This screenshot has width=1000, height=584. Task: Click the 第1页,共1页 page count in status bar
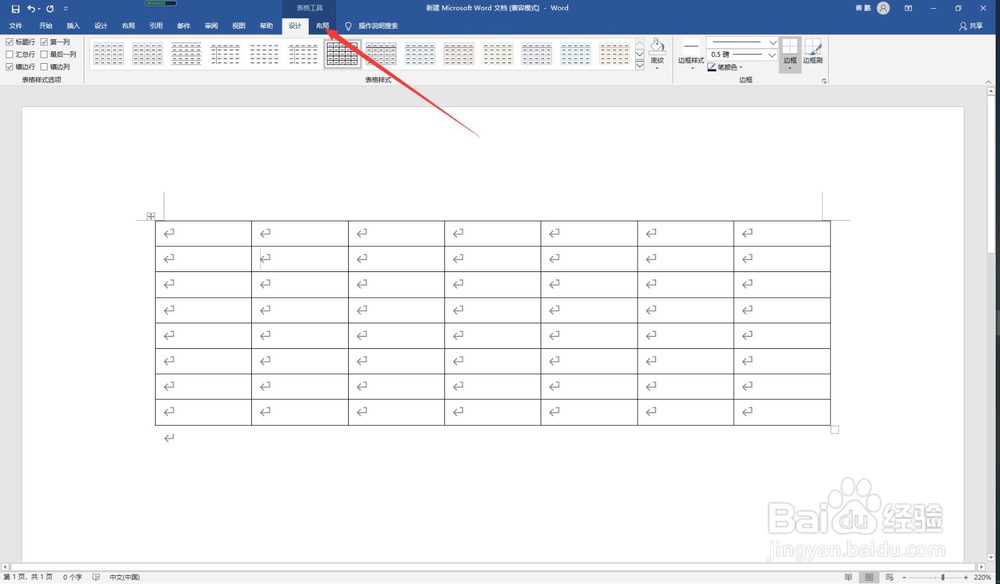click(x=28, y=577)
